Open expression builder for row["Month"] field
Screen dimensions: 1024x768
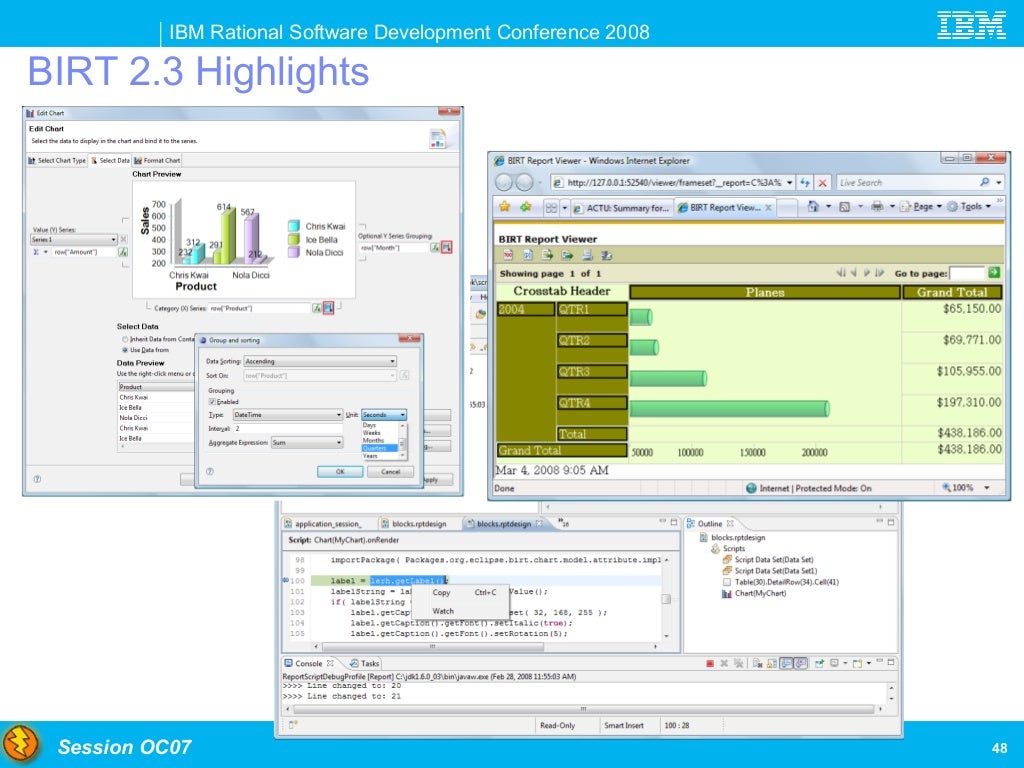tap(435, 248)
